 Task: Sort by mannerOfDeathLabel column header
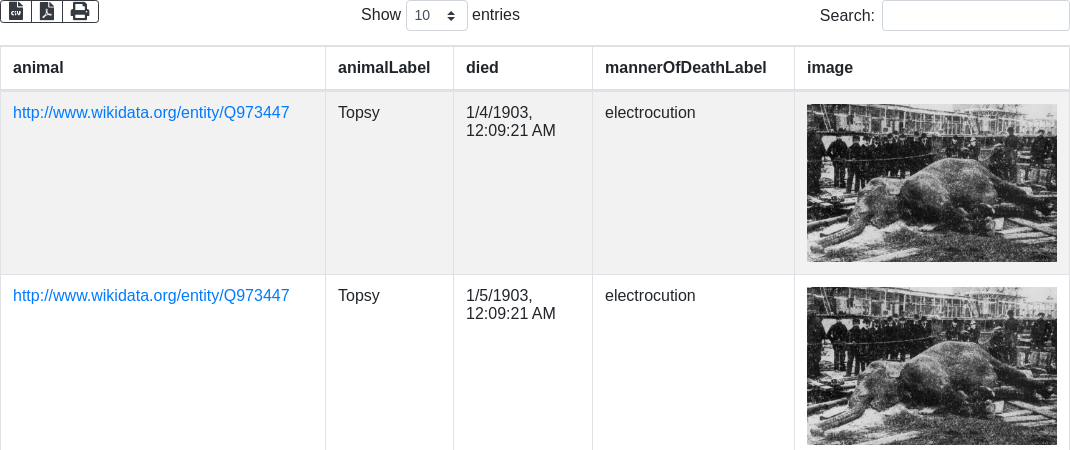coord(685,68)
